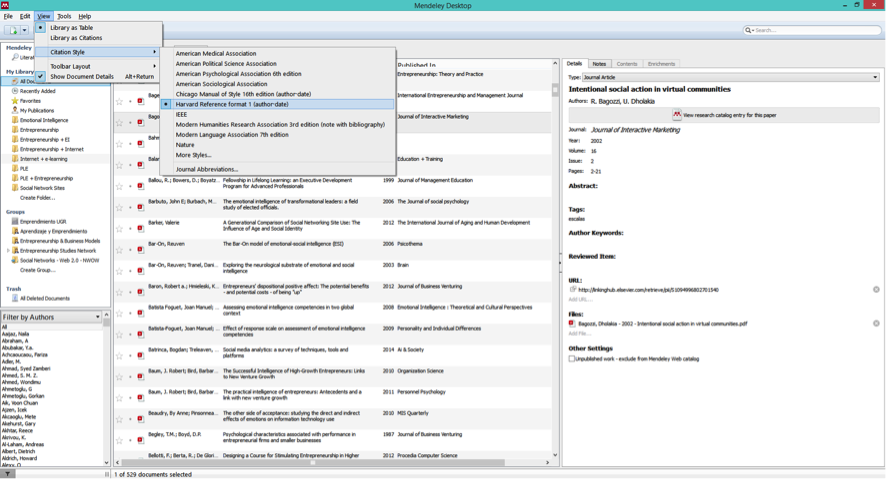Open the linkinghub.elsevier.com URL
886x479 pixels.
pyautogui.click(x=648, y=290)
